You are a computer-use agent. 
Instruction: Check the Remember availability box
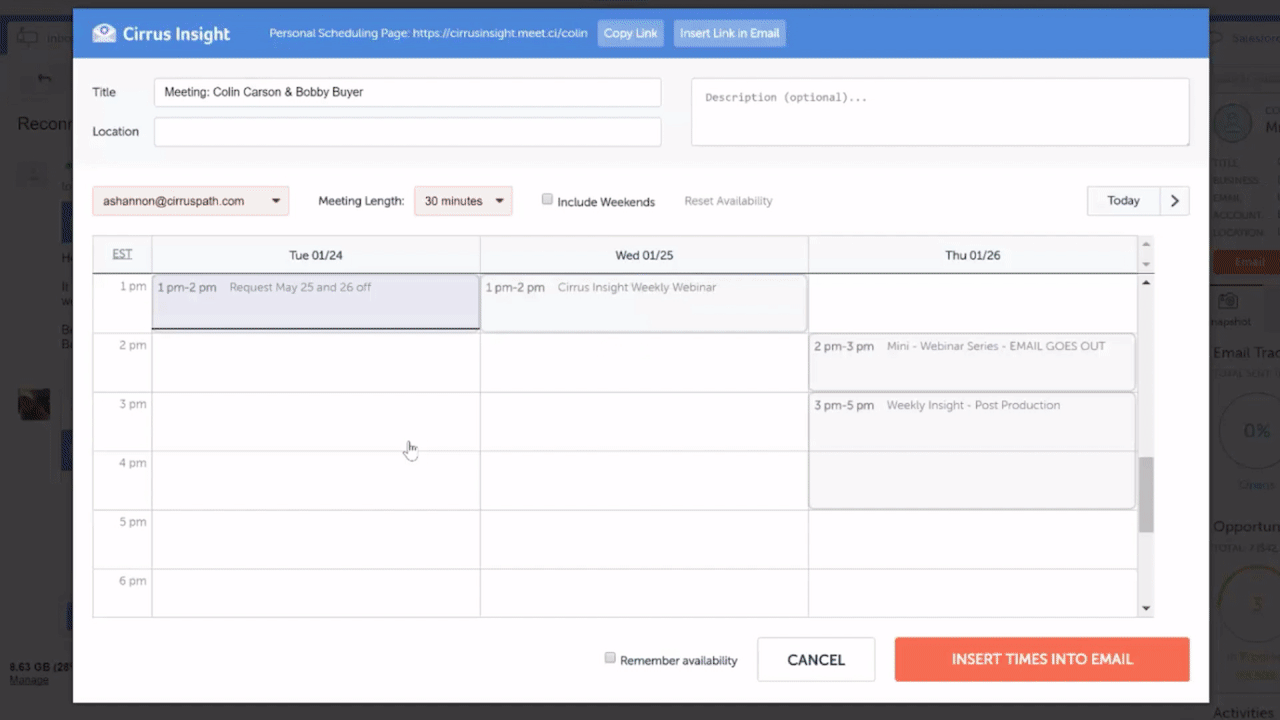point(610,658)
